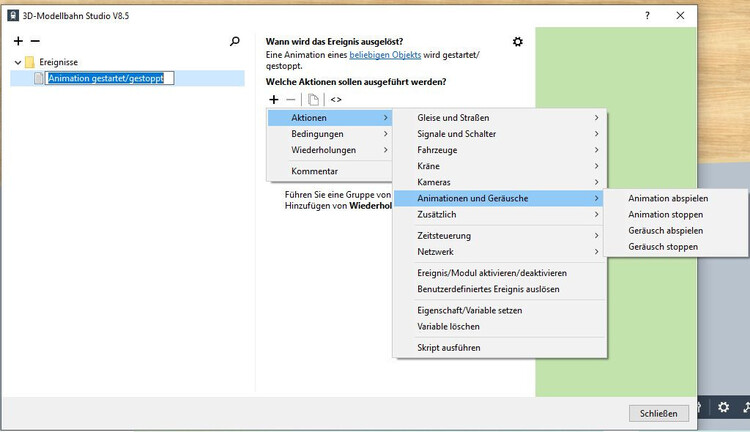
Task: Expand the Netzwerk submenu
Action: pyautogui.click(x=499, y=252)
